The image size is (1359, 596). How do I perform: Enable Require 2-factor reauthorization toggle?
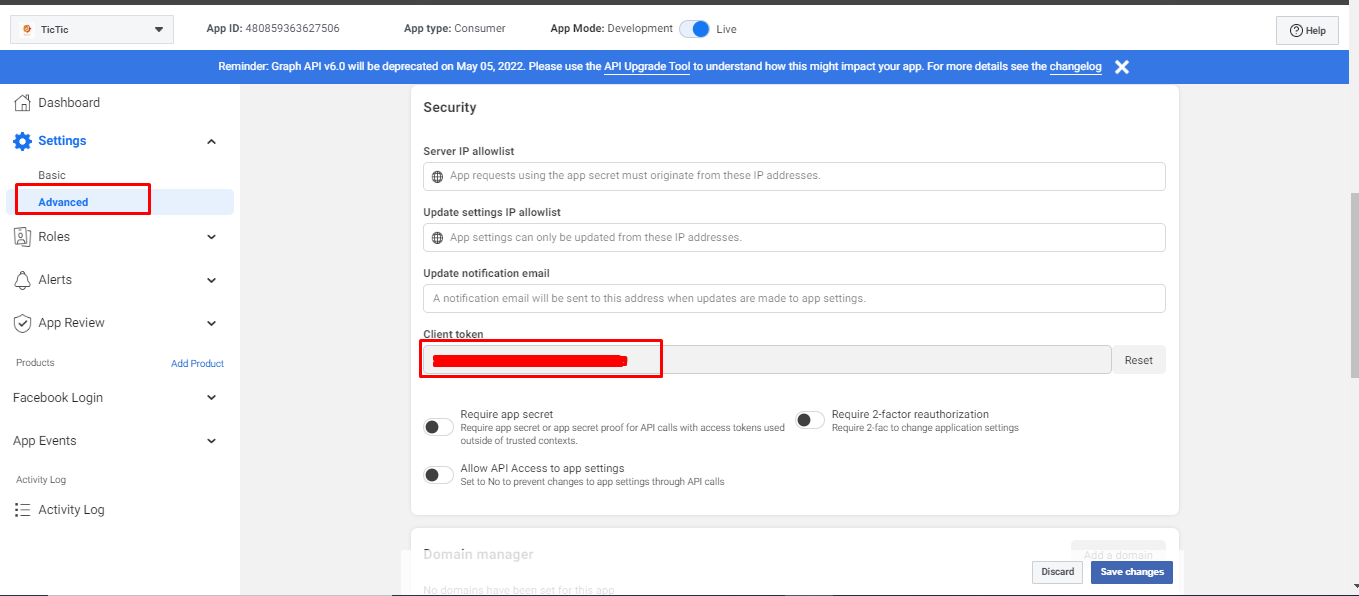[810, 420]
